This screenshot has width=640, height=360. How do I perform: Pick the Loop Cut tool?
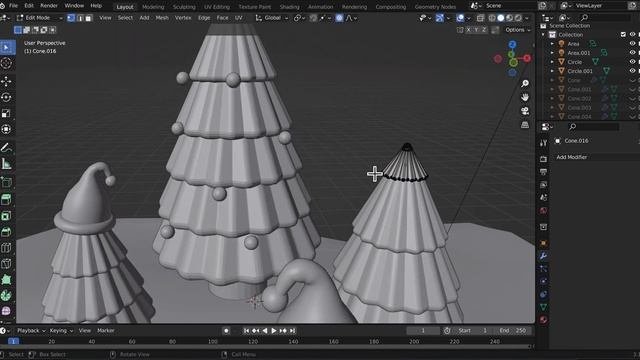pos(6,248)
